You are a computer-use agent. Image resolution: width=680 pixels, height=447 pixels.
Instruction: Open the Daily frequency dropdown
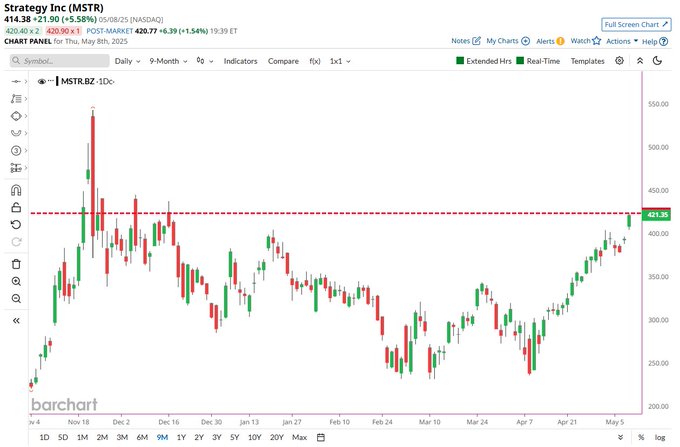tap(127, 61)
